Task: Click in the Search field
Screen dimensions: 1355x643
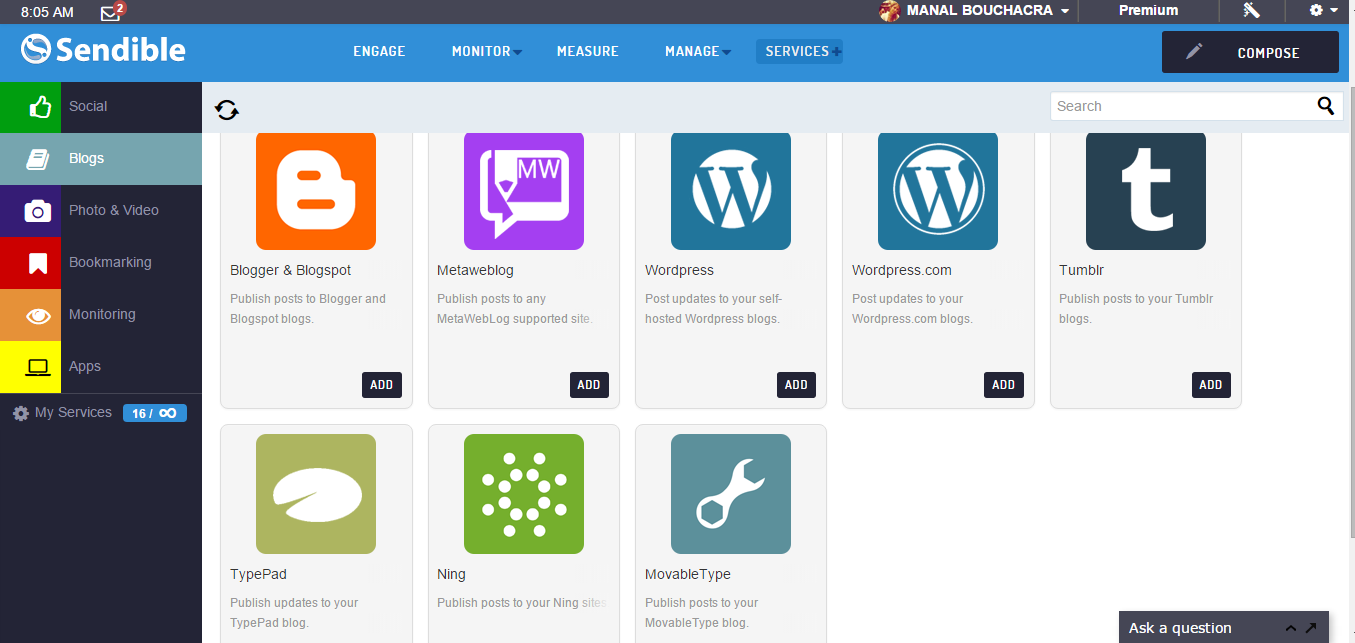Action: (1183, 106)
